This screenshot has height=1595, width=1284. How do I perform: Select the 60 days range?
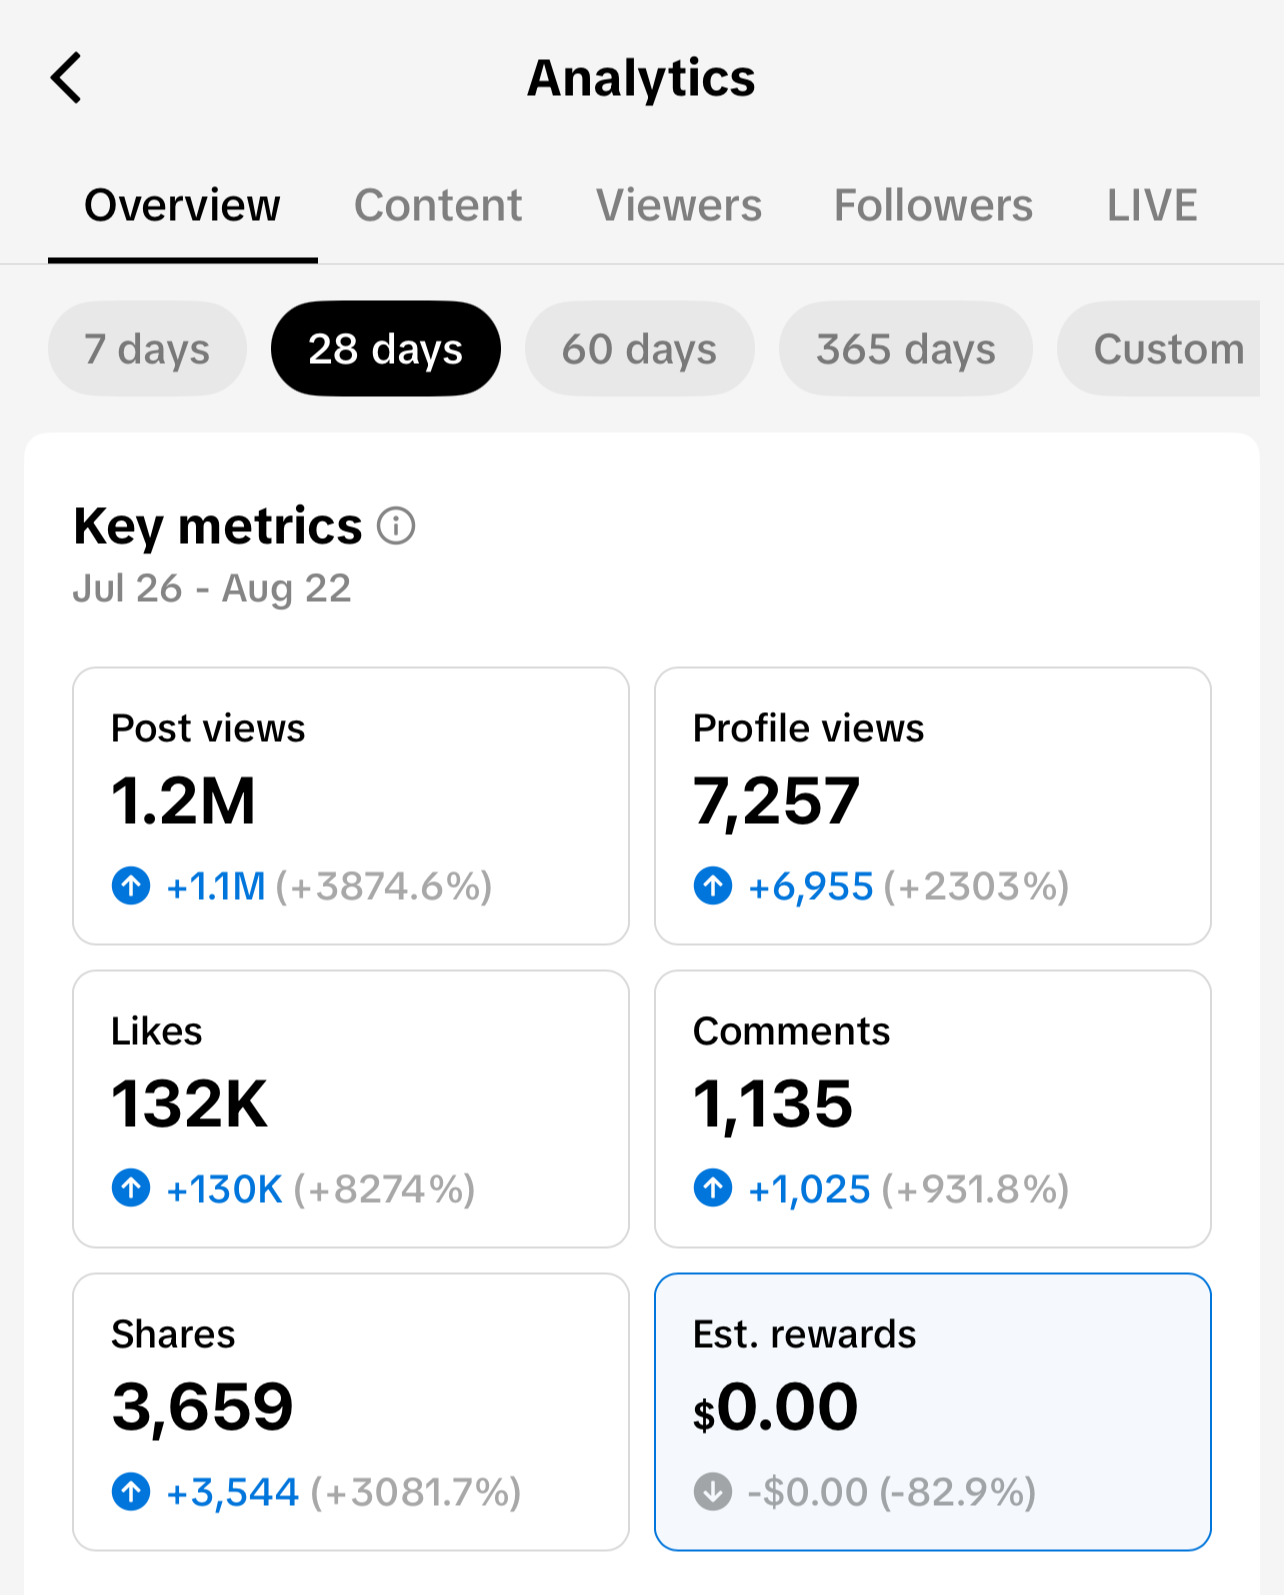(640, 349)
